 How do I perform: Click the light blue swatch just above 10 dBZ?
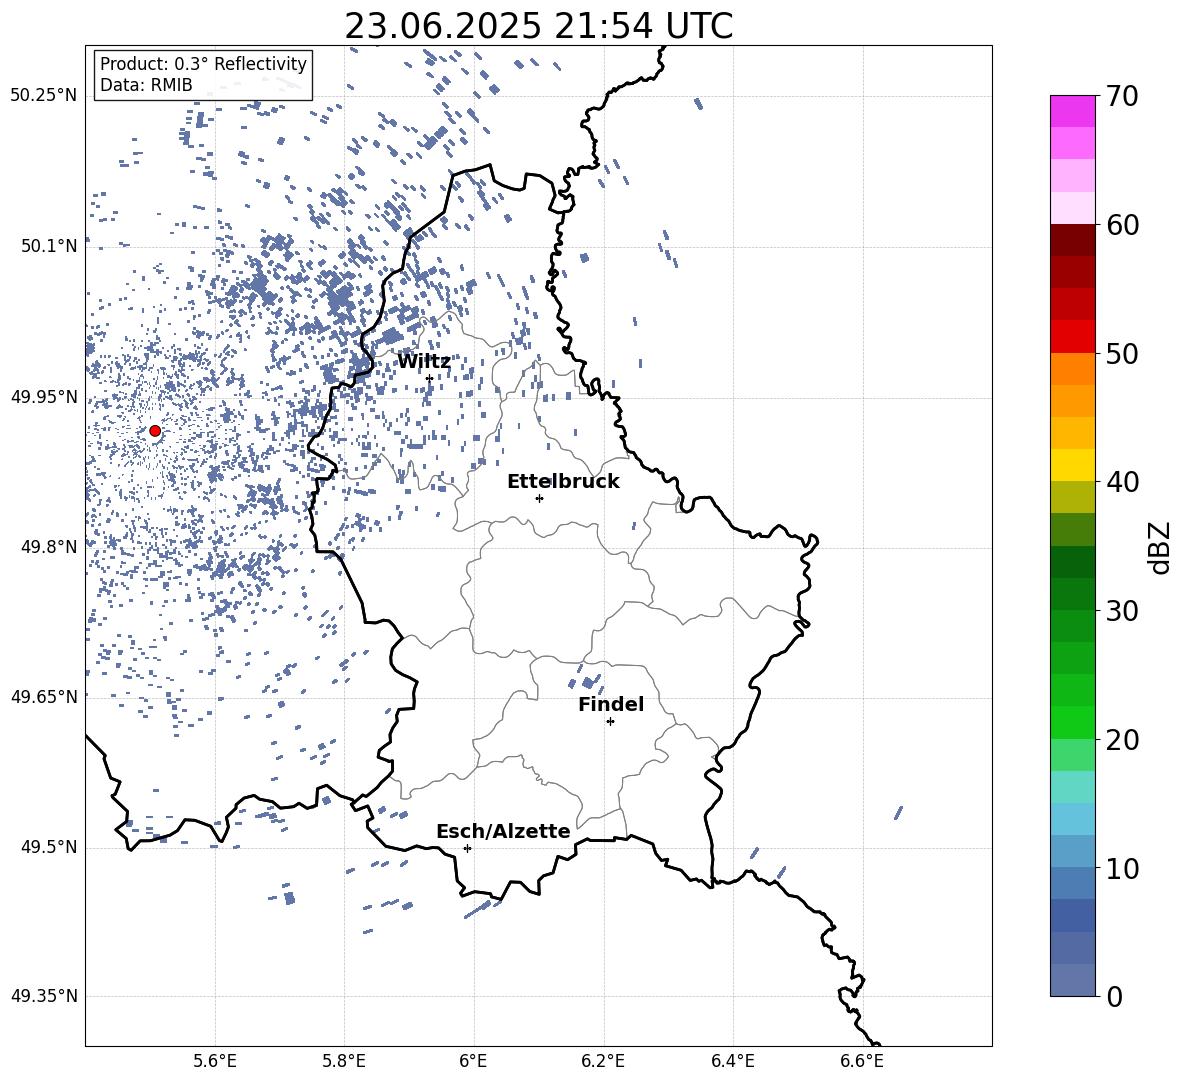(1072, 852)
